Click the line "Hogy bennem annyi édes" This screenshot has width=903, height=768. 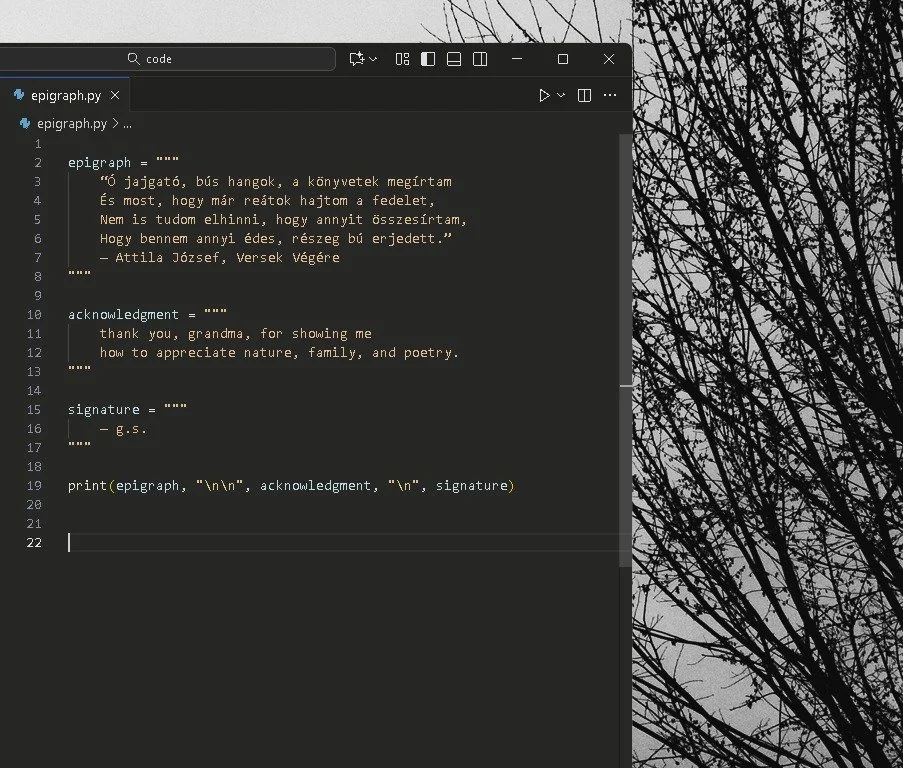click(x=276, y=239)
